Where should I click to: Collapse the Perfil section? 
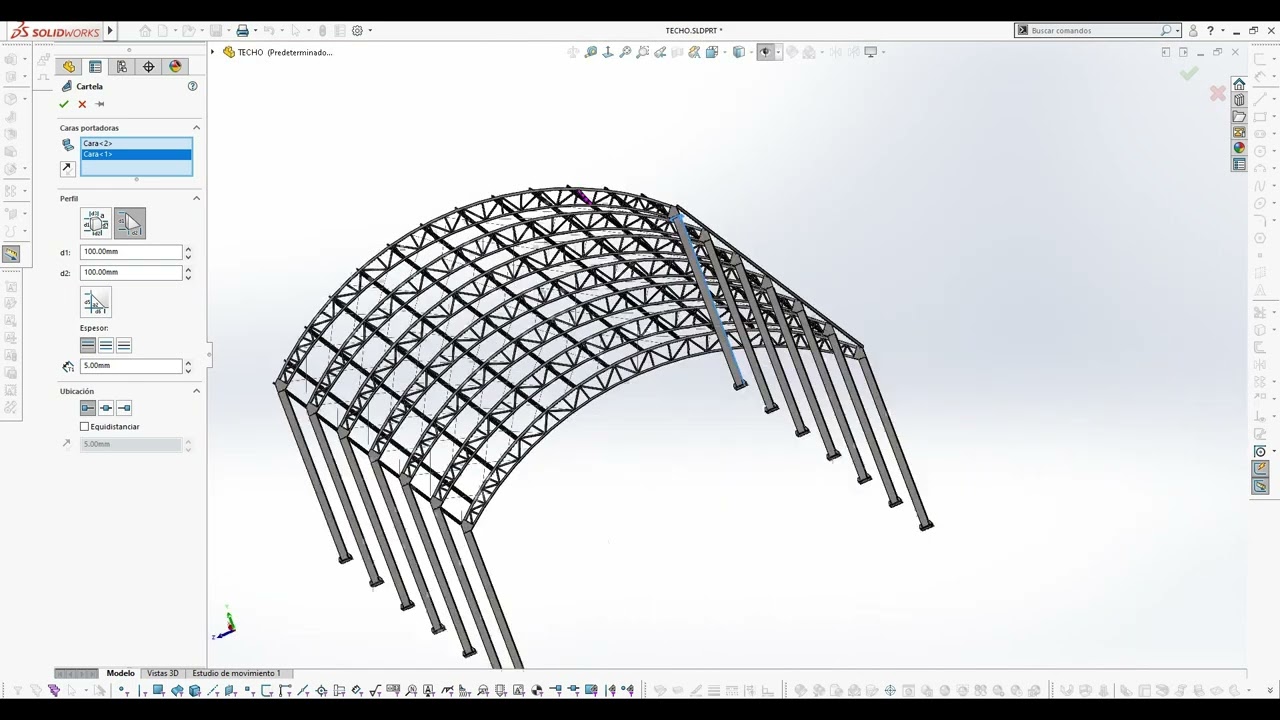pyautogui.click(x=196, y=198)
